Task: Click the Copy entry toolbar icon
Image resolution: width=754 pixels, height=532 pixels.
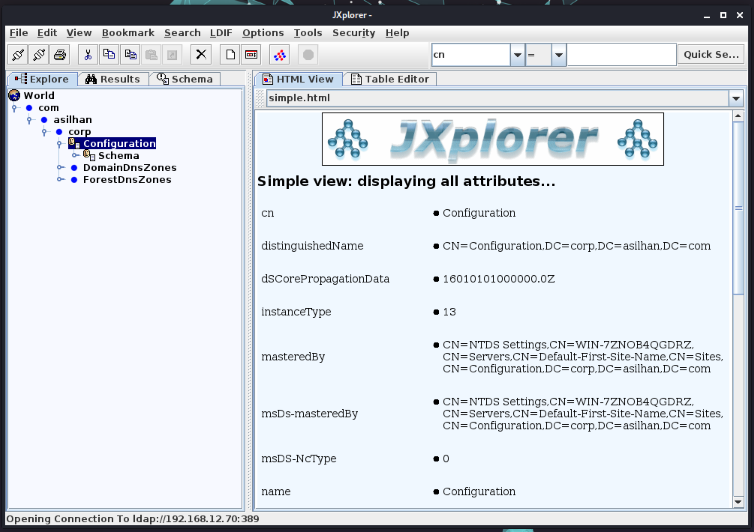Action: (109, 54)
